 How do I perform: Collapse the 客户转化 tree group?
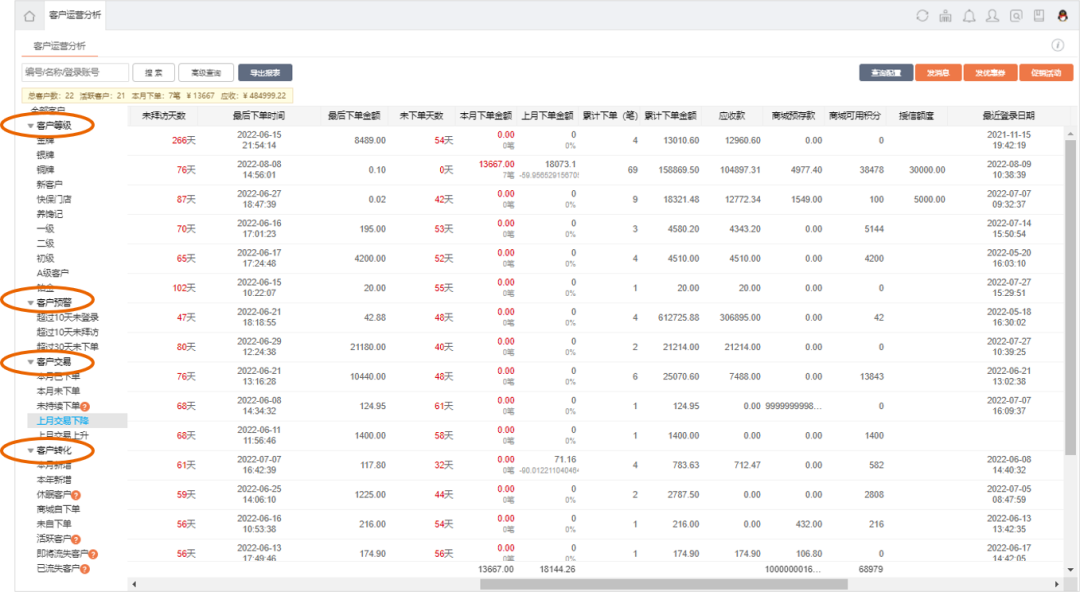coord(31,451)
